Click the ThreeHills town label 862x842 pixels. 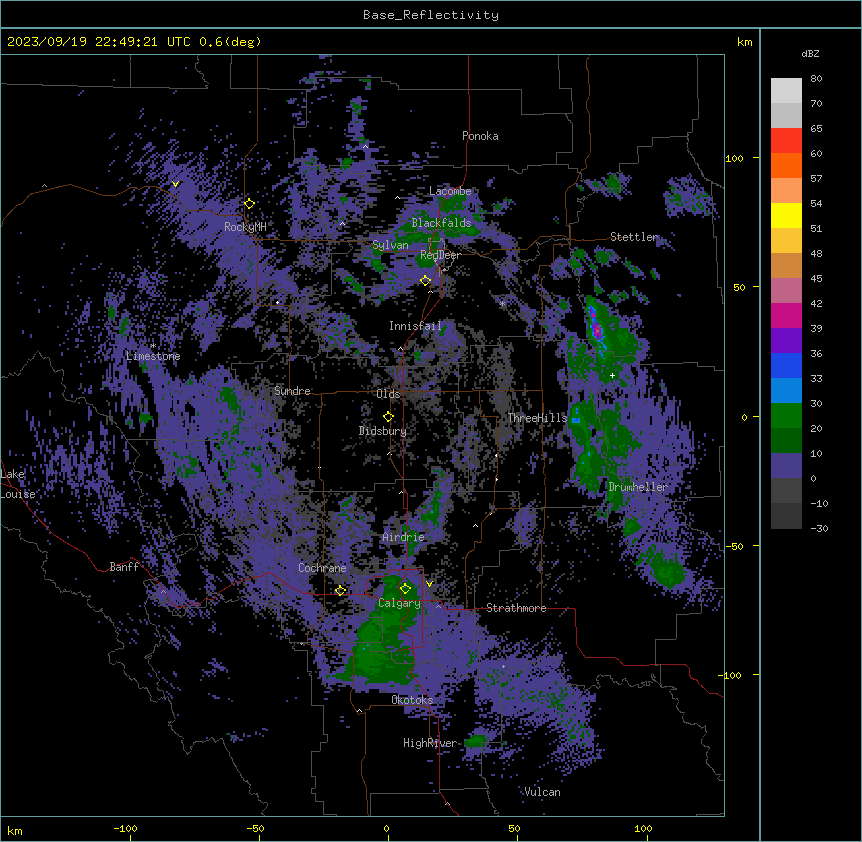pos(537,418)
